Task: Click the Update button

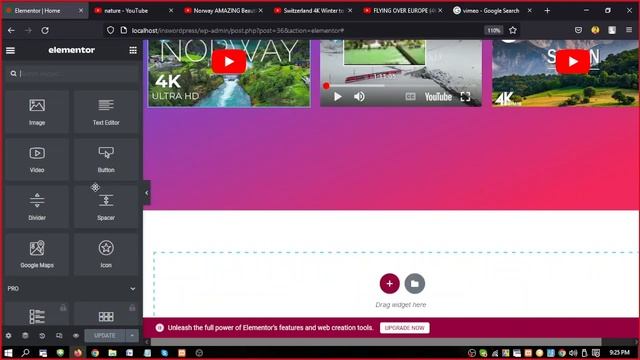Action: point(105,336)
